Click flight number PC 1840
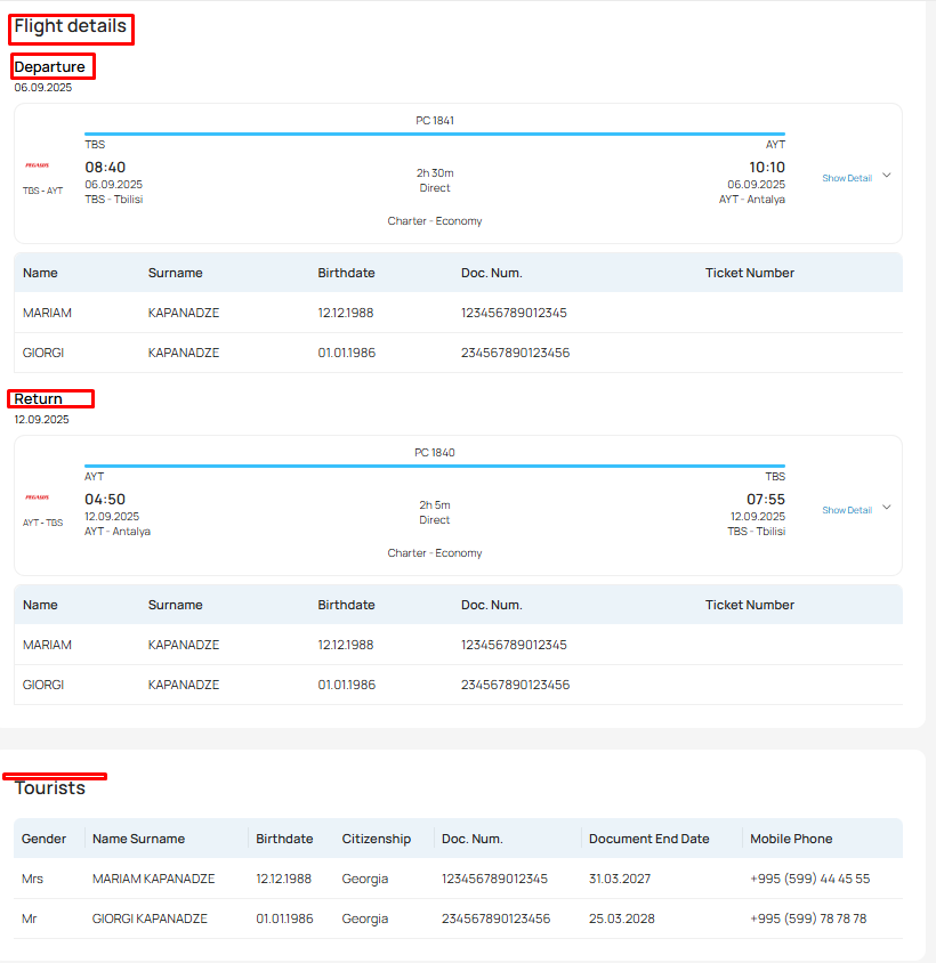This screenshot has height=964, width=936. click(435, 452)
